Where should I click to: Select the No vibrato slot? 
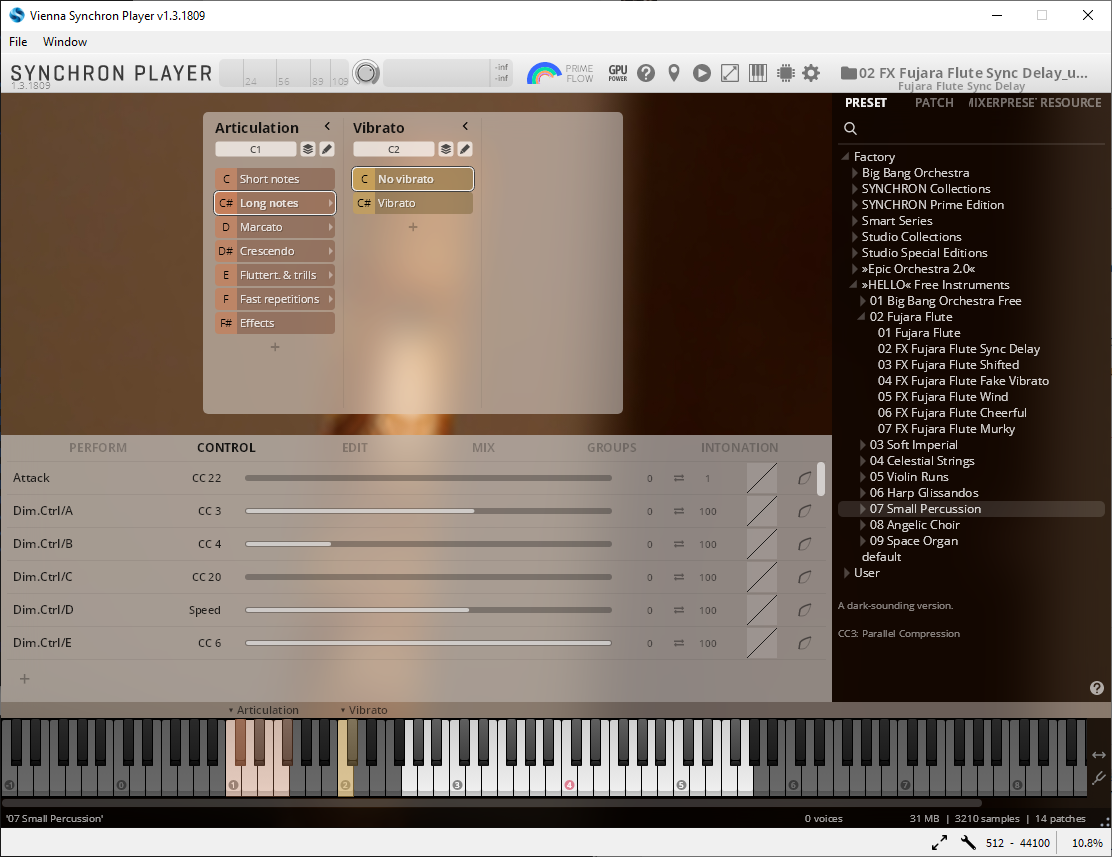coord(413,179)
